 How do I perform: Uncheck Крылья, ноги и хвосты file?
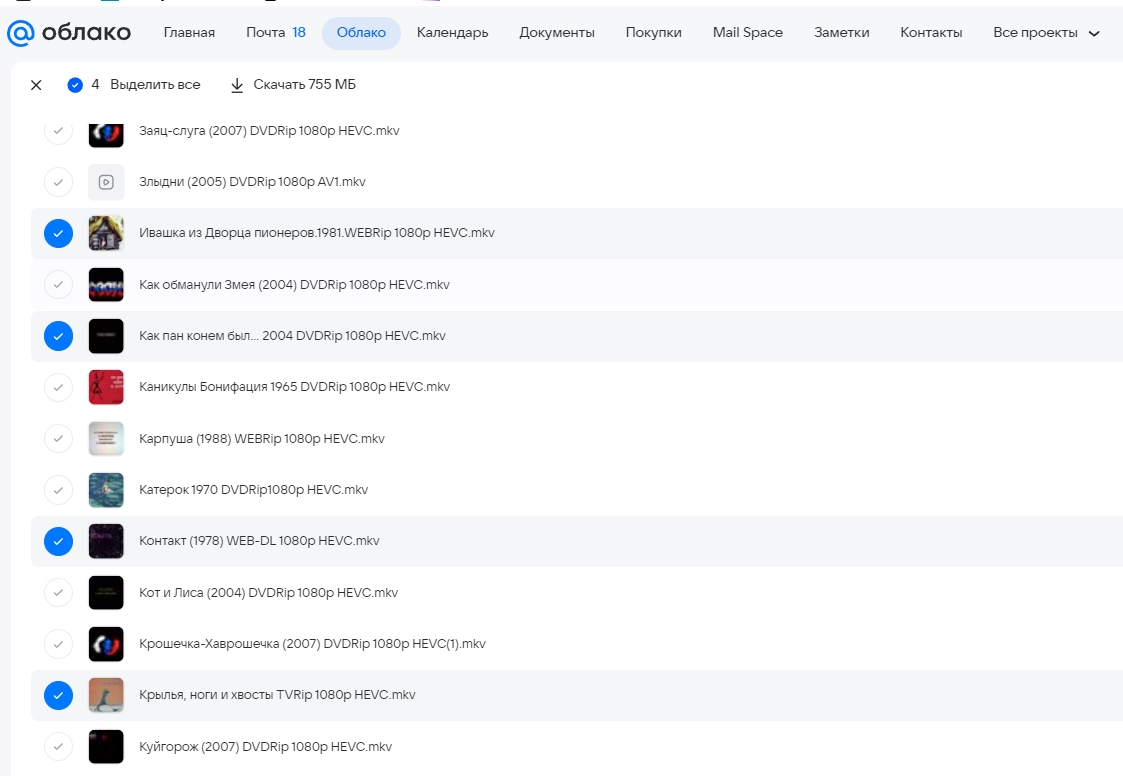59,696
